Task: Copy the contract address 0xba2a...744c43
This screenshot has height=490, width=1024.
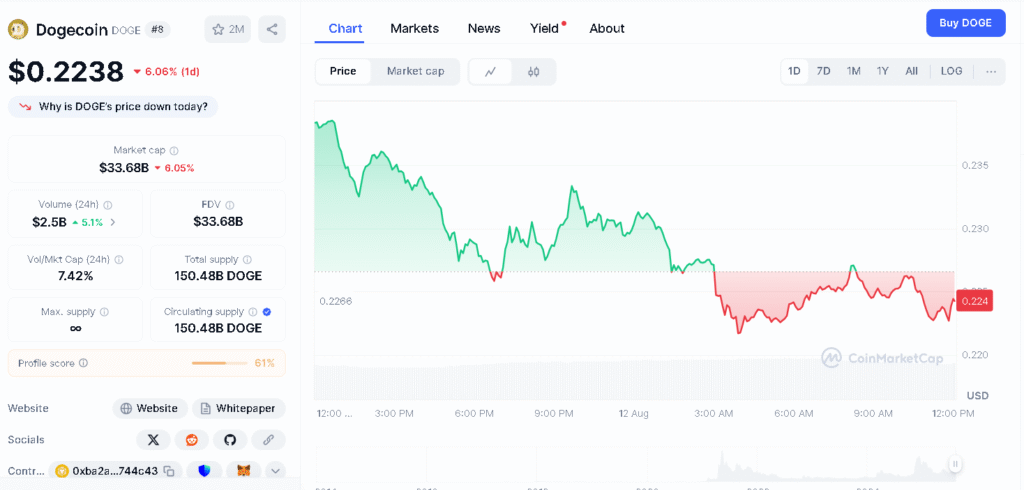Action: pyautogui.click(x=169, y=471)
